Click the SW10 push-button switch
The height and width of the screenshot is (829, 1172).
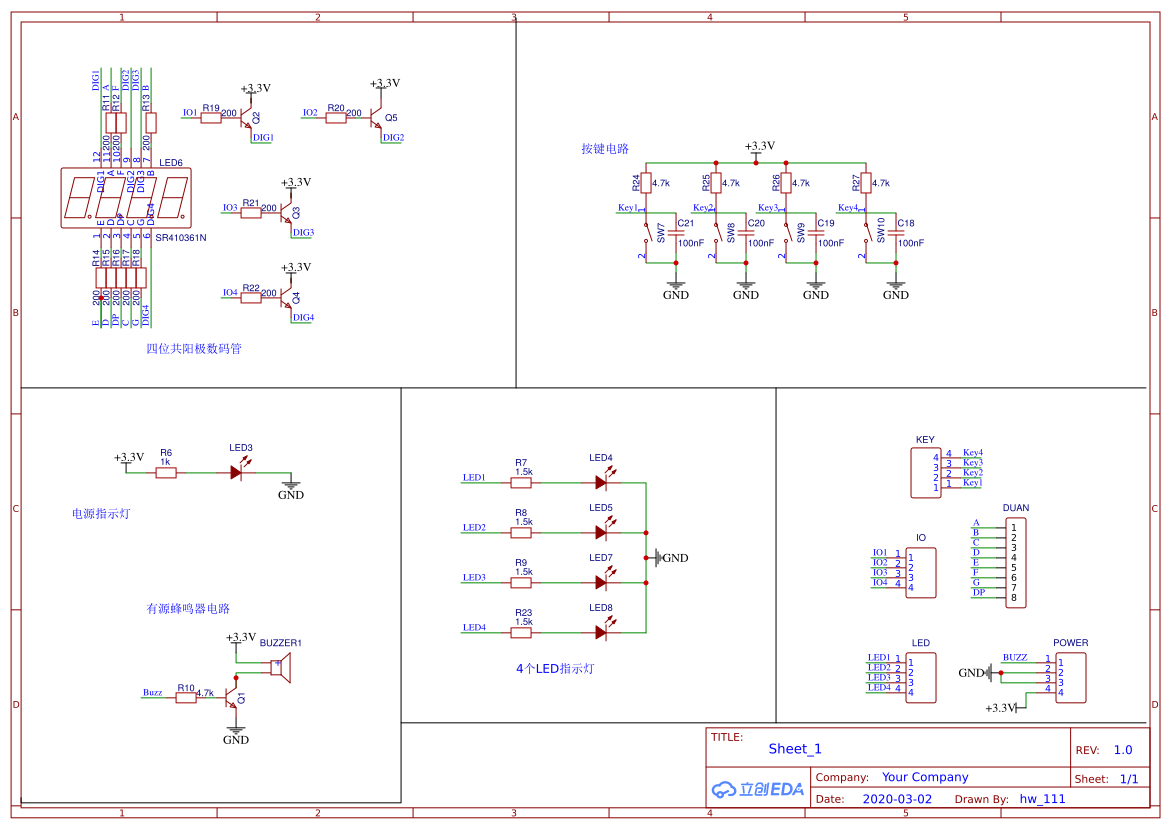[866, 232]
